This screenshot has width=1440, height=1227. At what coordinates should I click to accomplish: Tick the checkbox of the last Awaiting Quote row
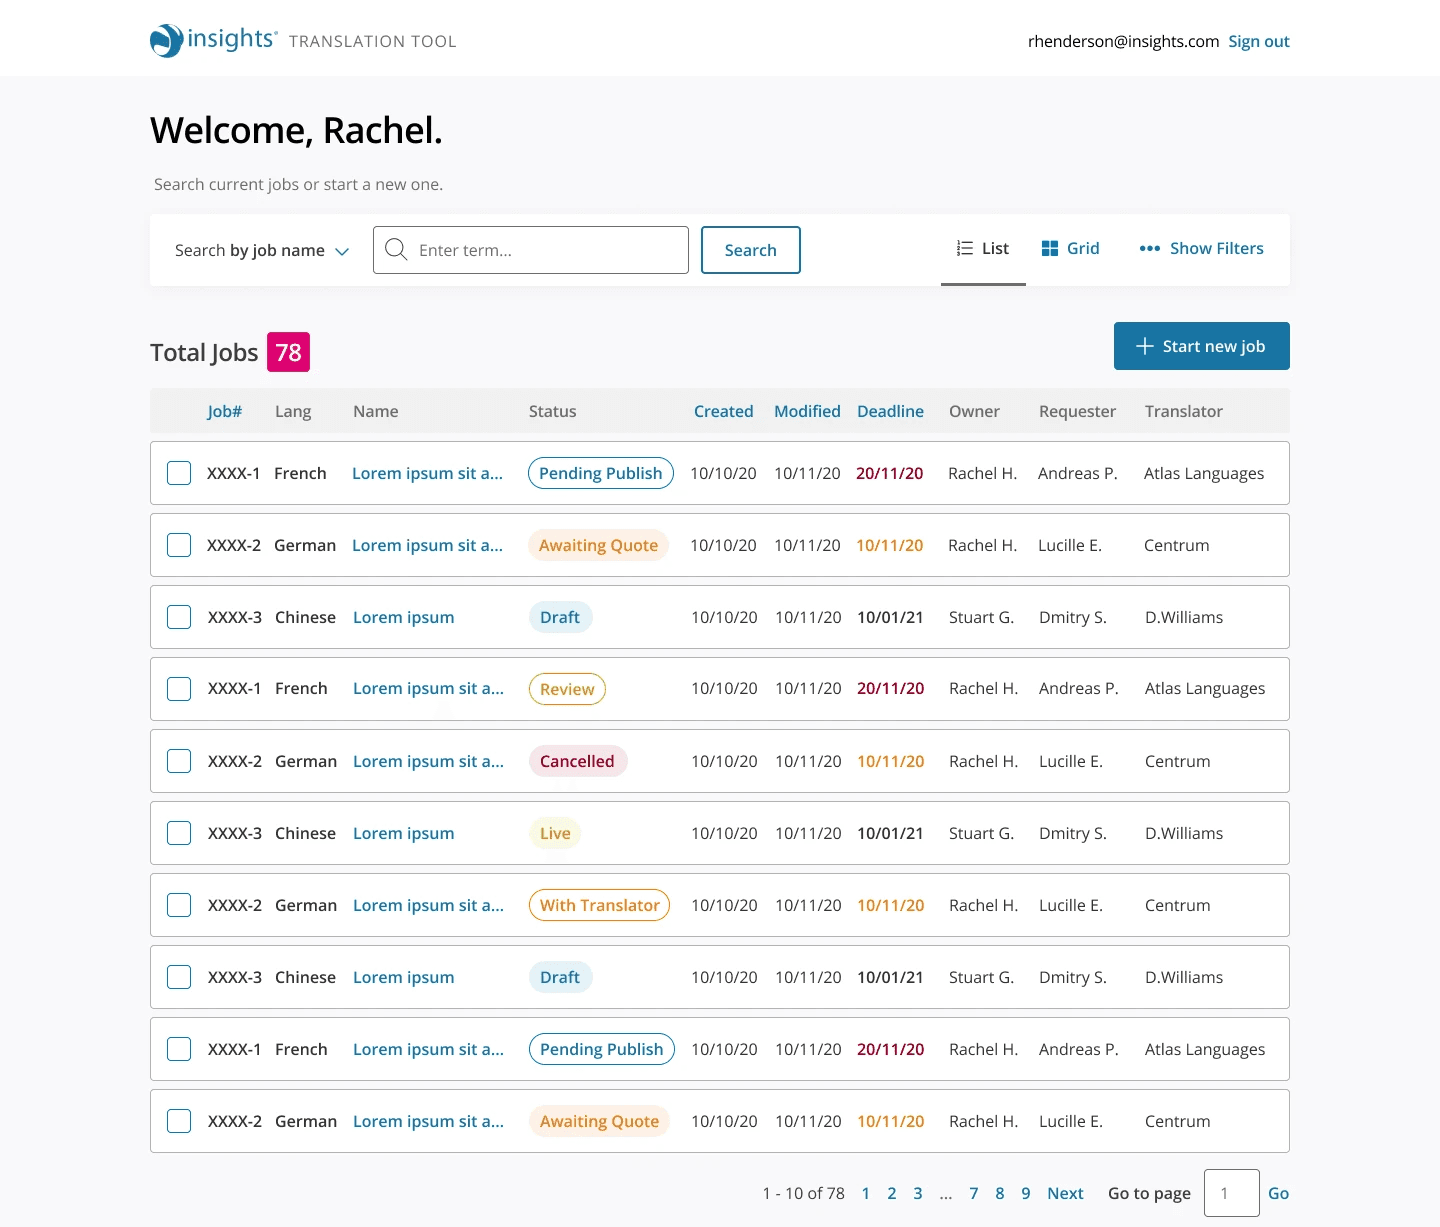(x=179, y=1121)
